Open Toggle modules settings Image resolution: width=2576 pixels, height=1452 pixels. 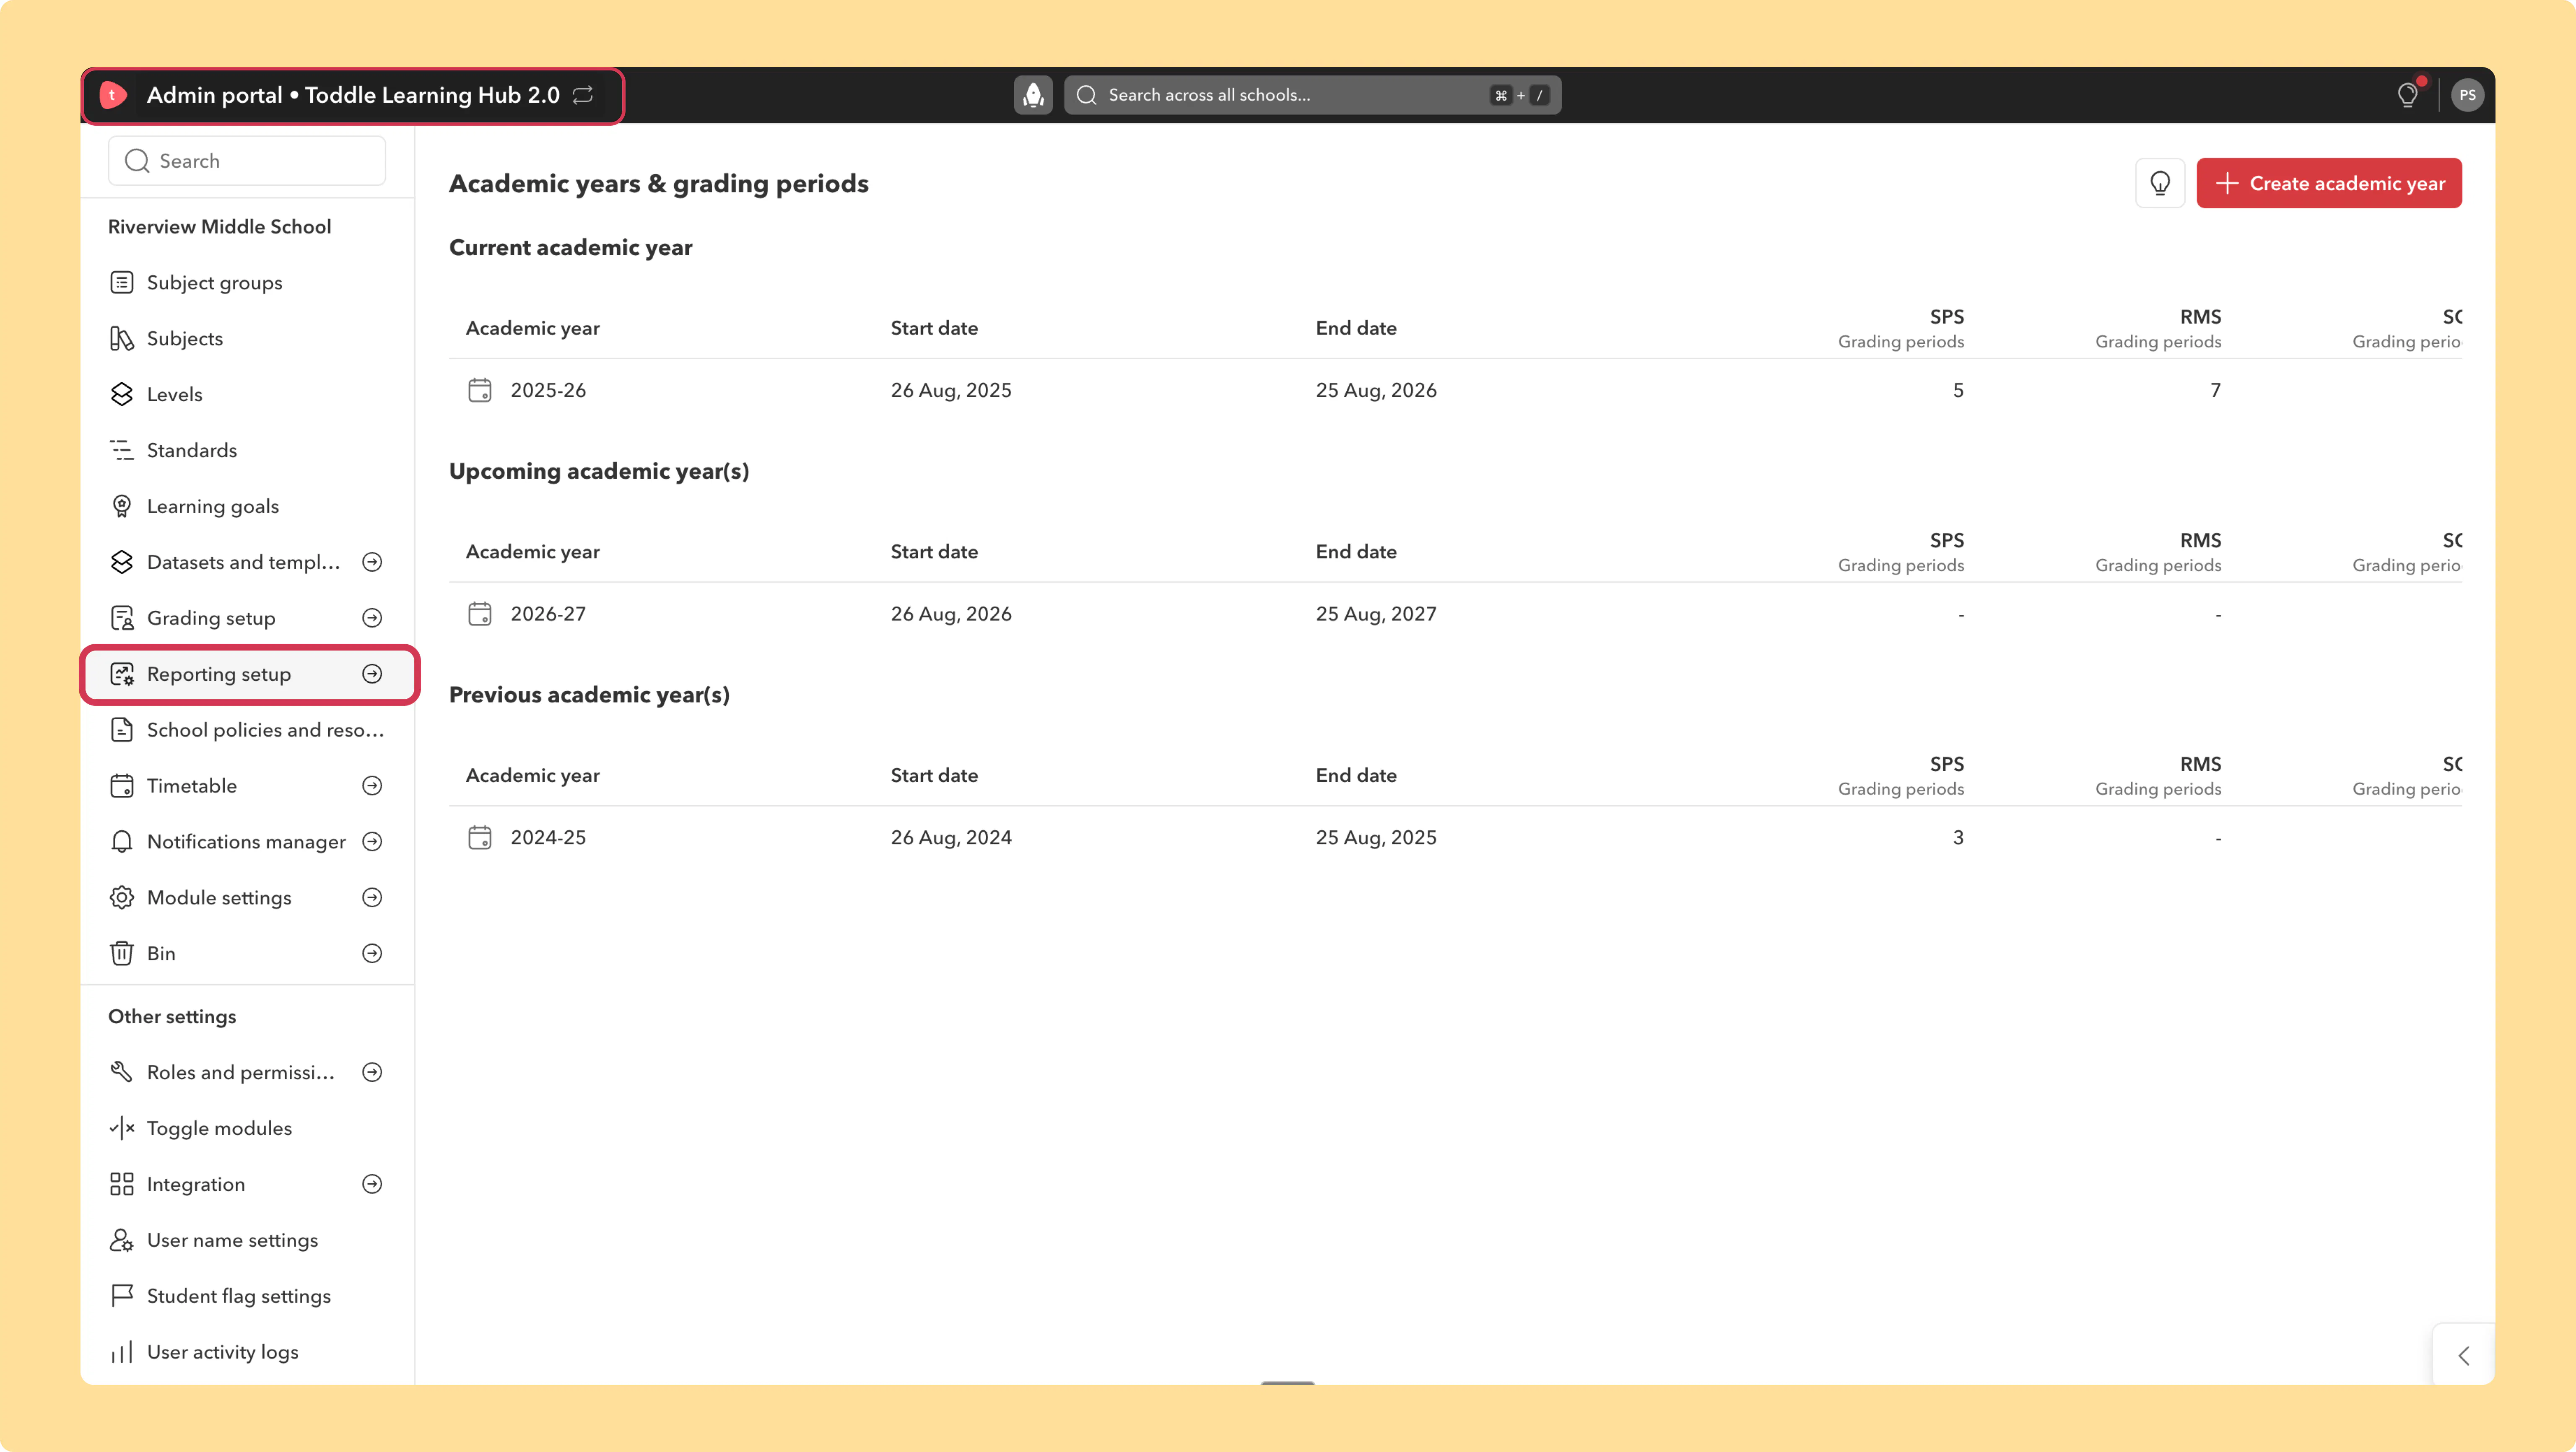[247, 1129]
